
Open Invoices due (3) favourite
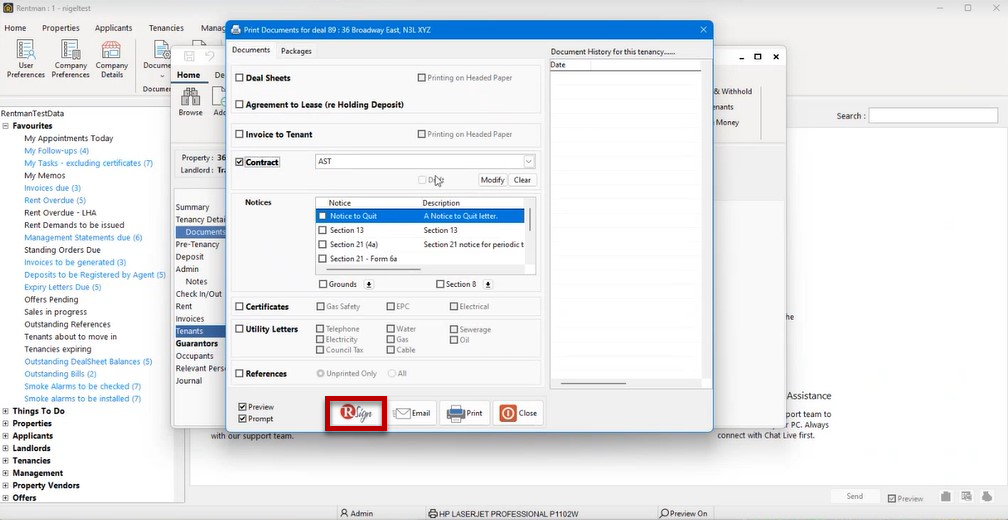point(52,188)
